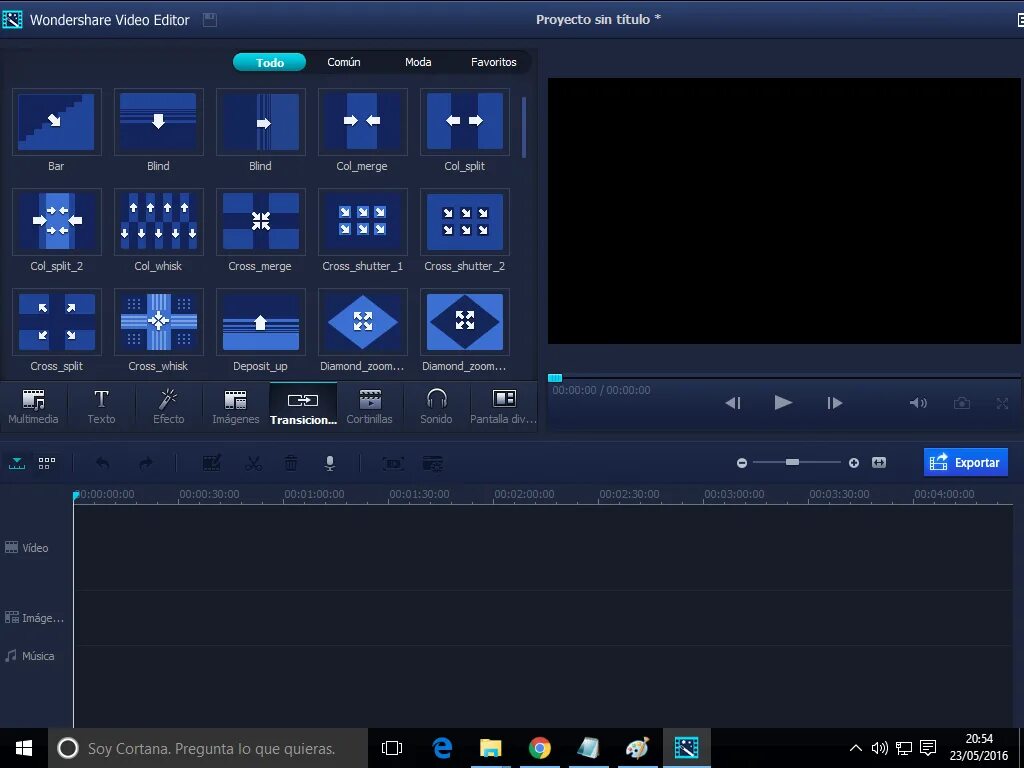Select the Cross_split transition
This screenshot has height=768, width=1024.
pos(56,322)
